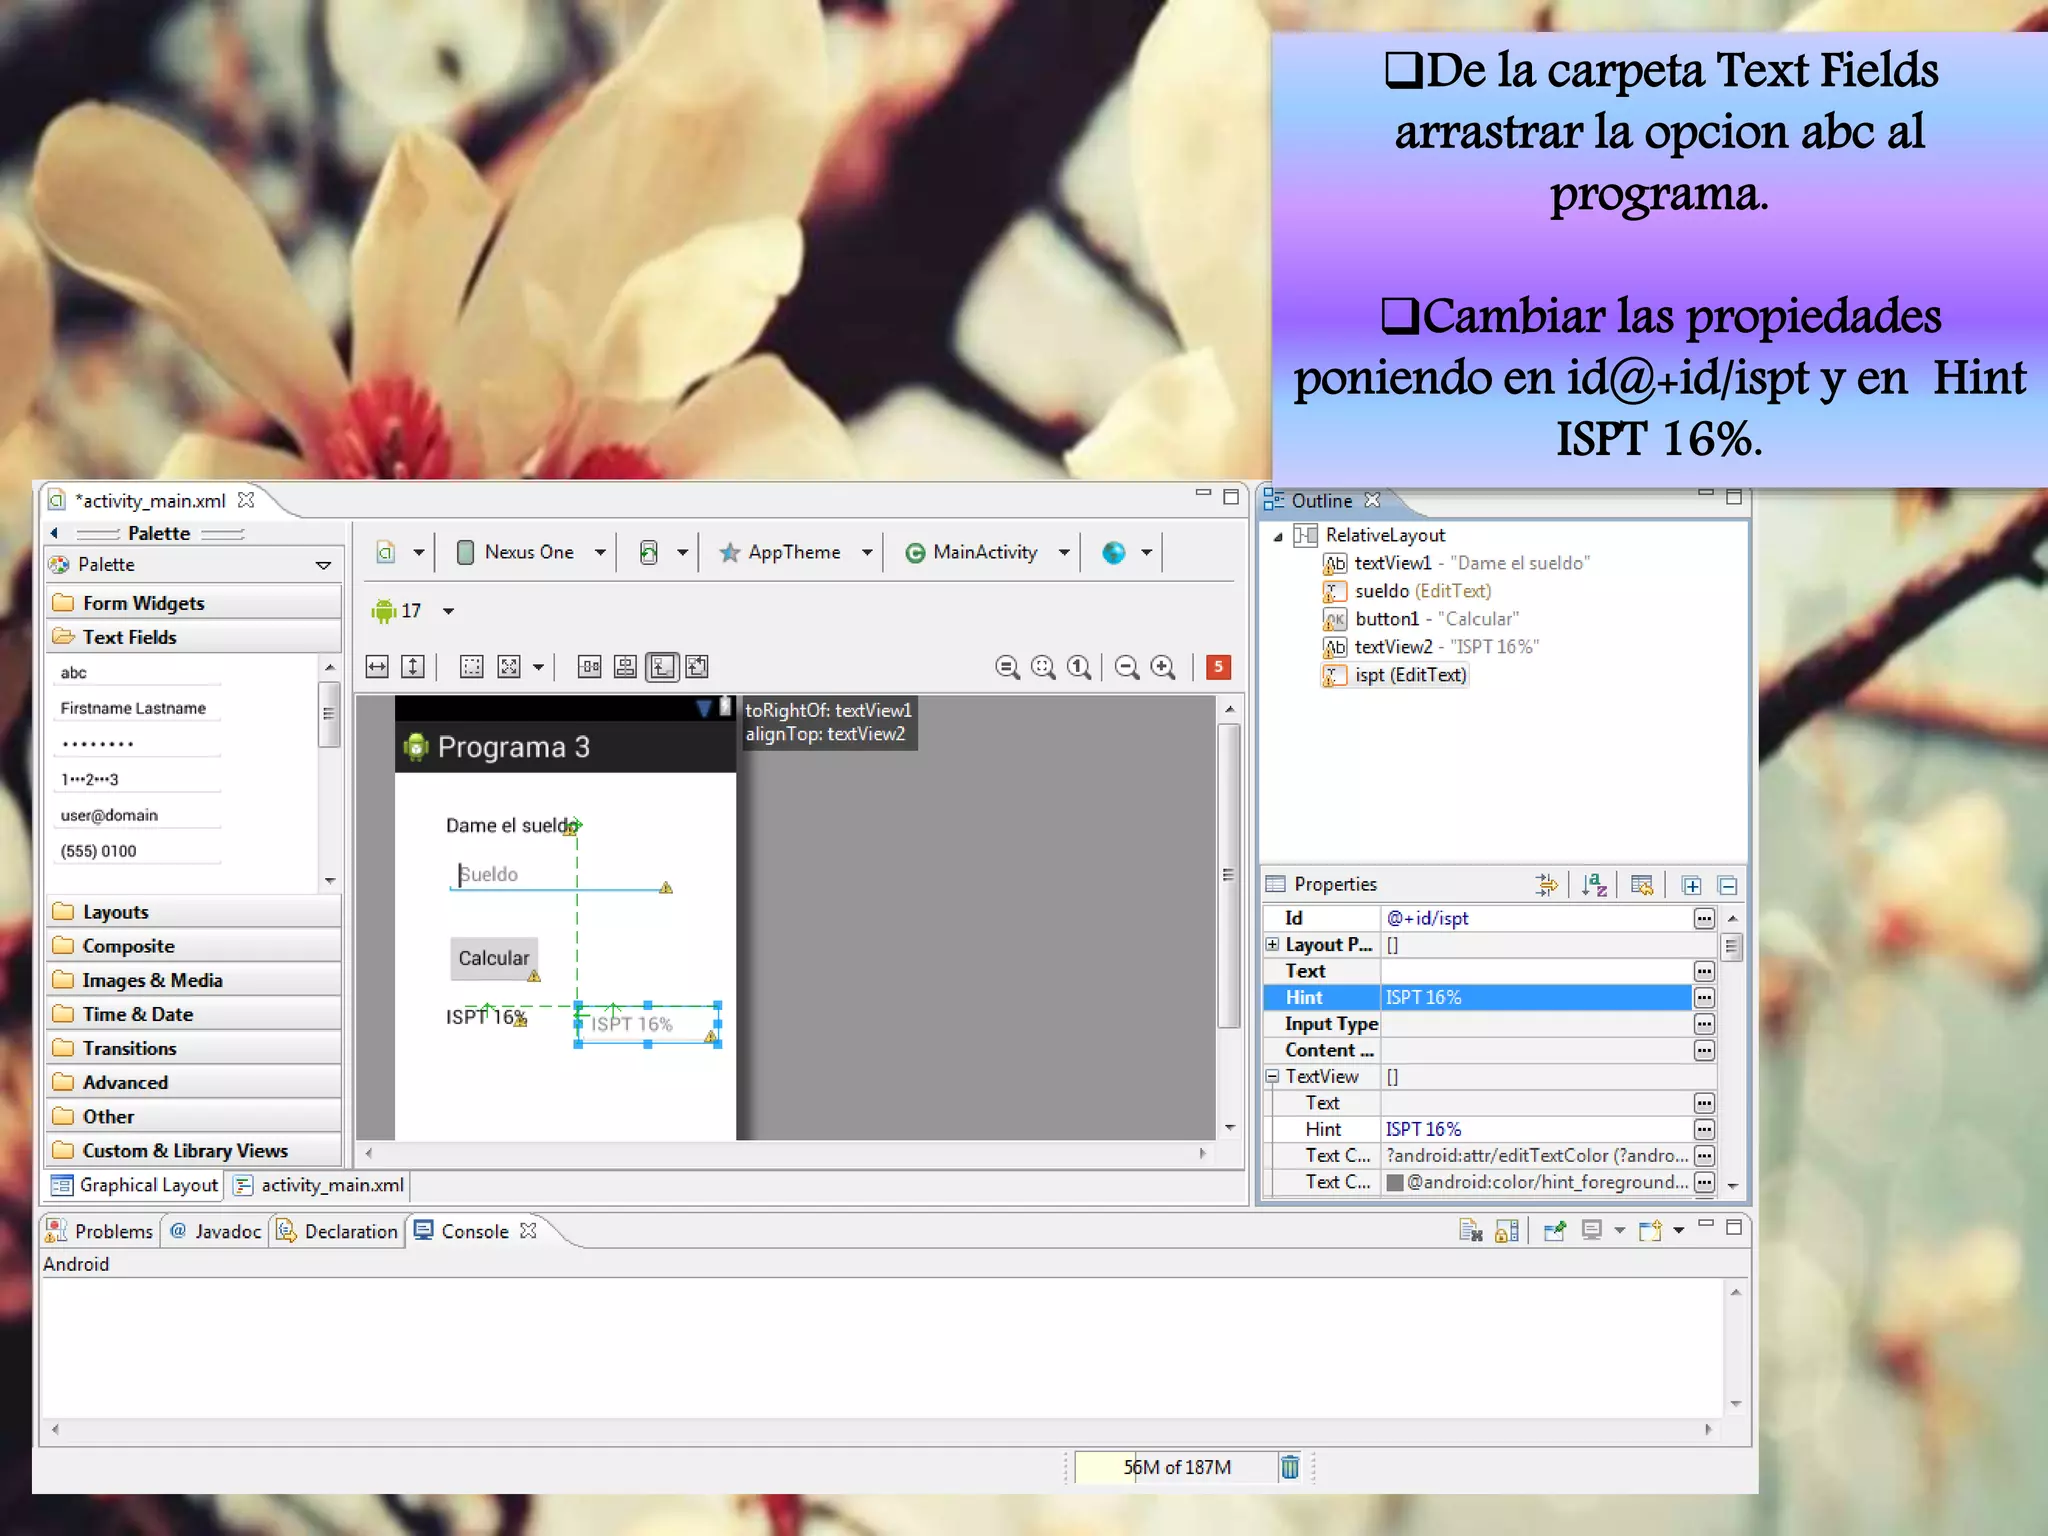Screen dimensions: 2048x1536
Task: Expand the Layout Parameters property group
Action: pos(1272,944)
